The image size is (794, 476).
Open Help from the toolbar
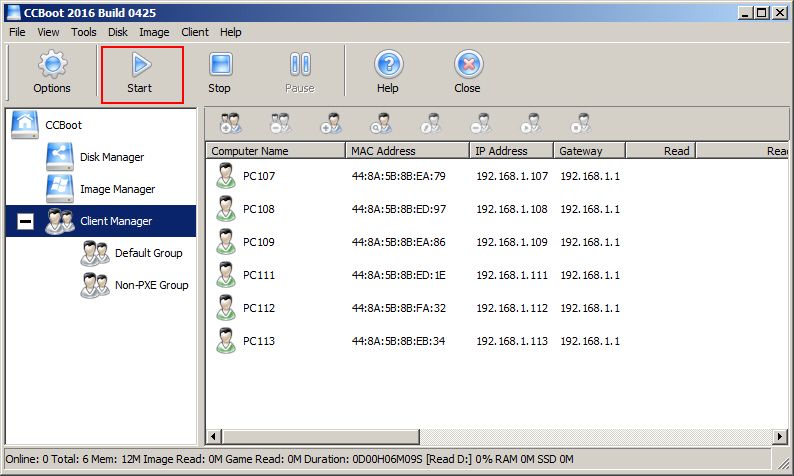coord(388,72)
